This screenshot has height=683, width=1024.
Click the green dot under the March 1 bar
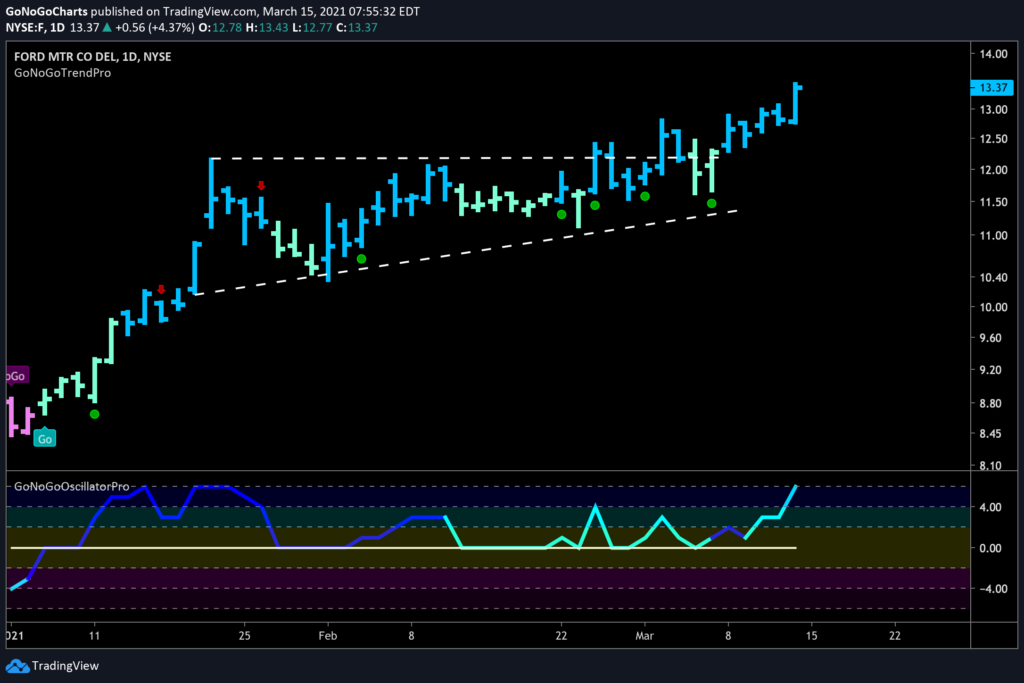pos(645,196)
